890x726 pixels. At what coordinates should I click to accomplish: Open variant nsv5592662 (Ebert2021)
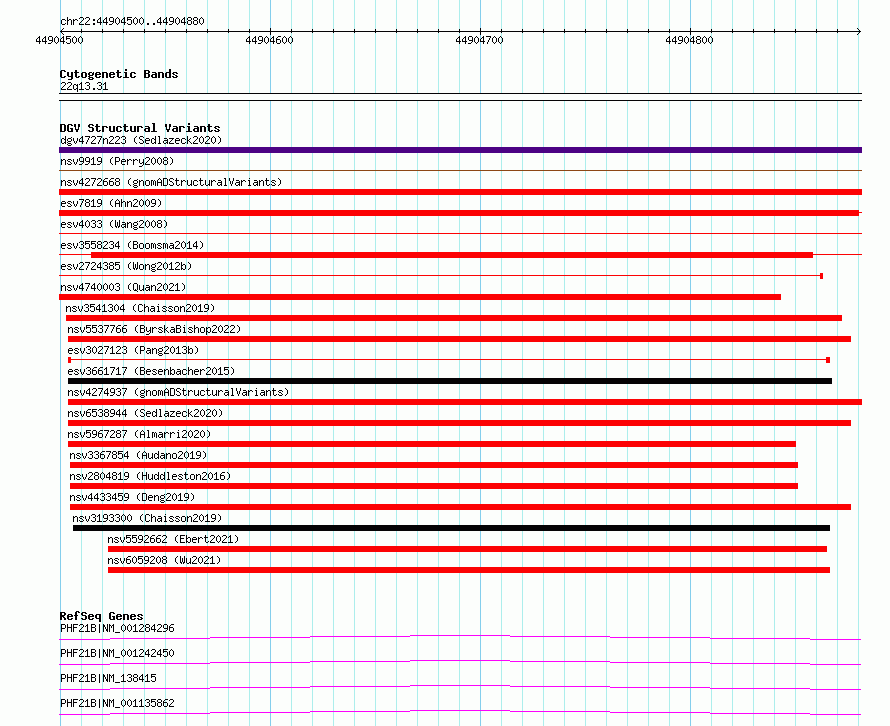173,539
